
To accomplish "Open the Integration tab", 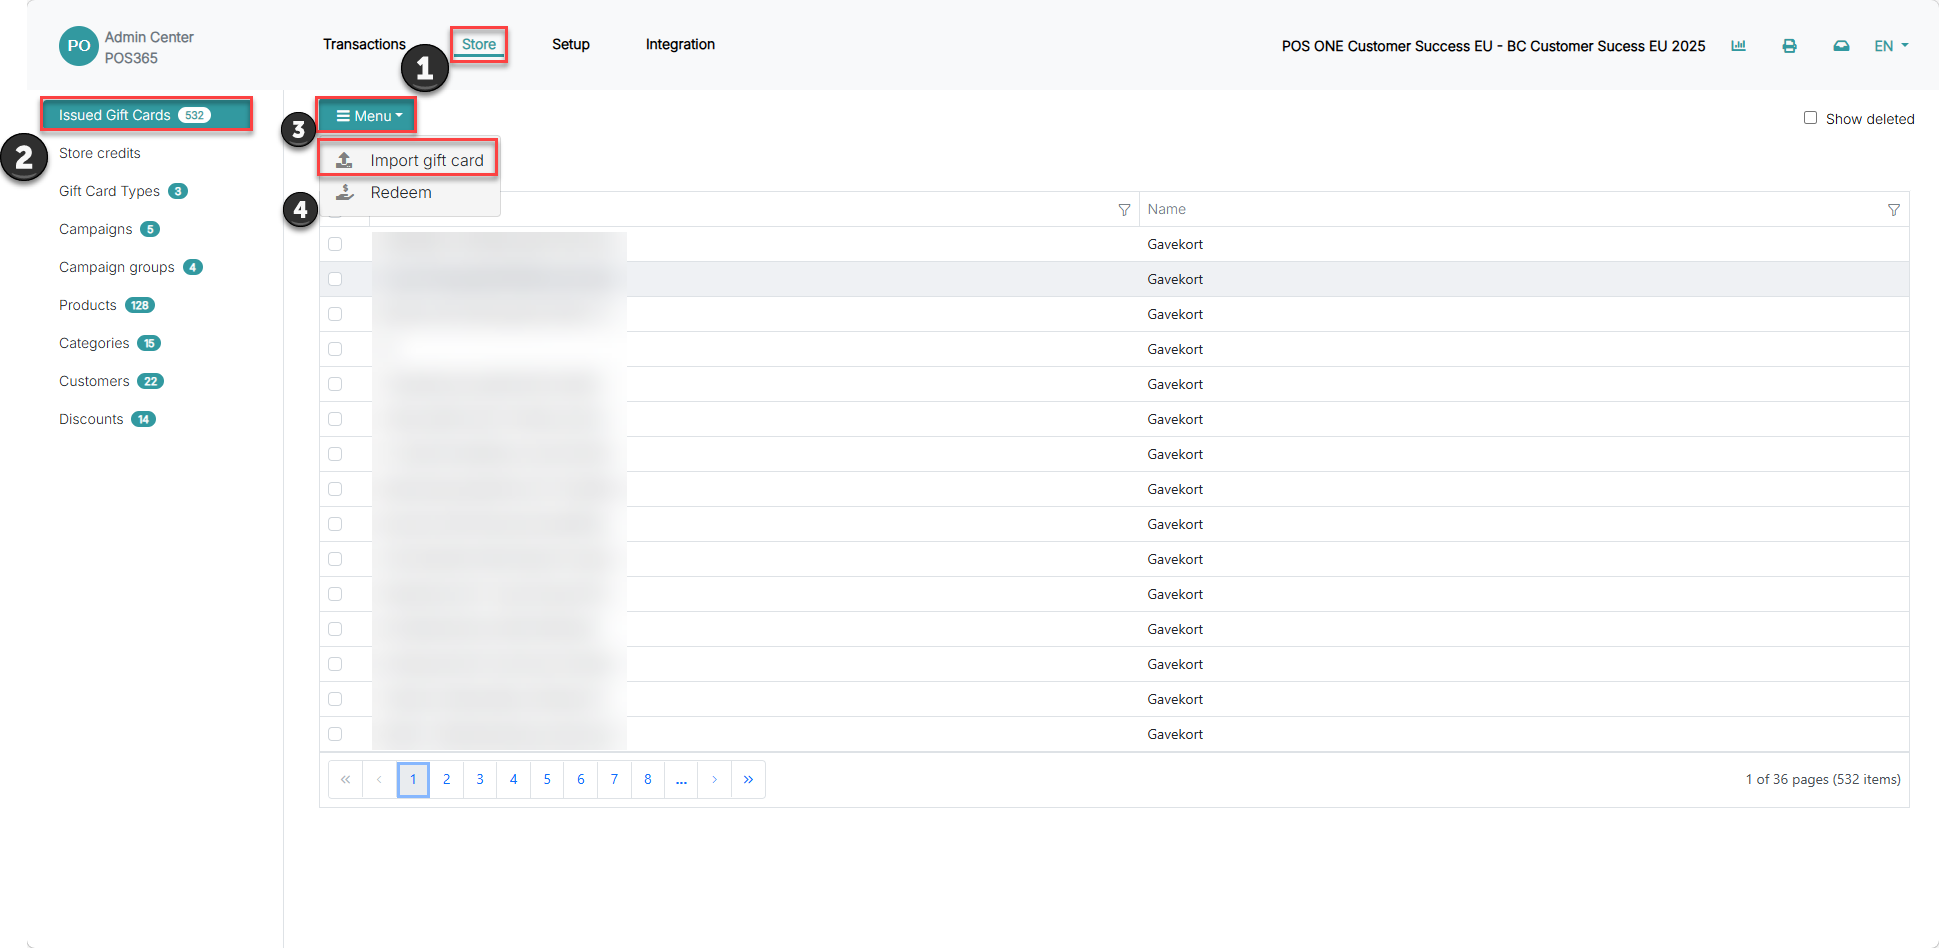I will pos(680,44).
